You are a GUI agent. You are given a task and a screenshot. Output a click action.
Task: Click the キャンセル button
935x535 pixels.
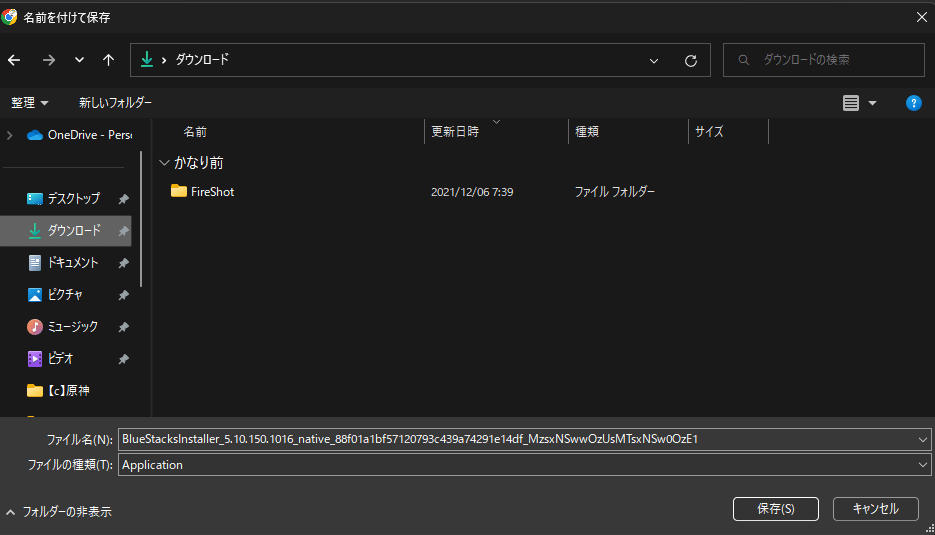coord(875,509)
